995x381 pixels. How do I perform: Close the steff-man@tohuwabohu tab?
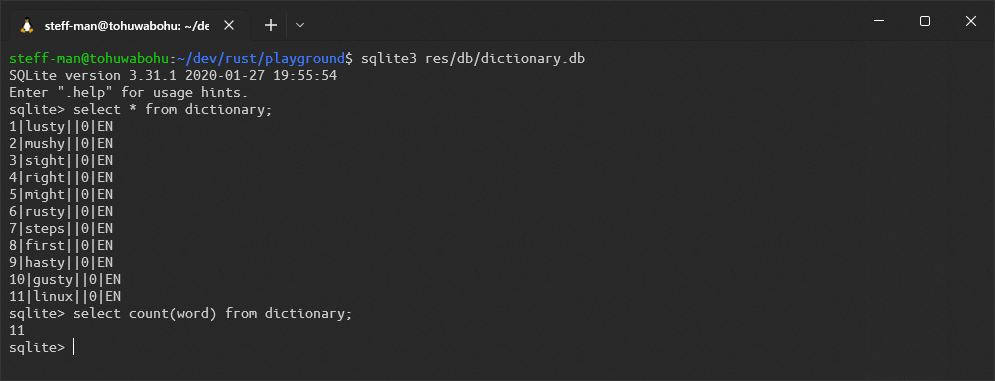point(229,25)
